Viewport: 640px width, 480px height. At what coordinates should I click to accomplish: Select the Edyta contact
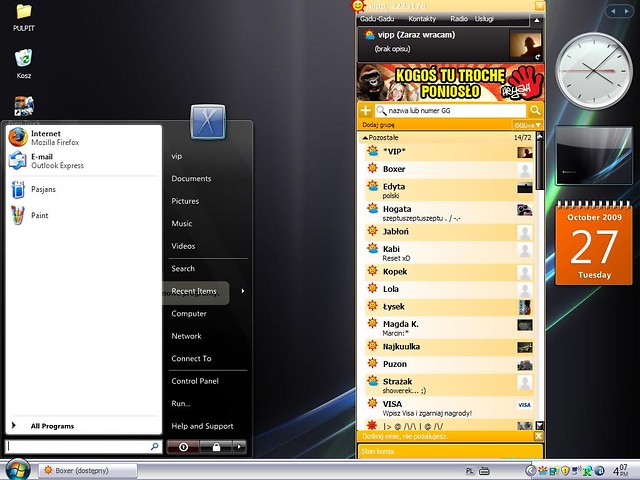click(449, 191)
